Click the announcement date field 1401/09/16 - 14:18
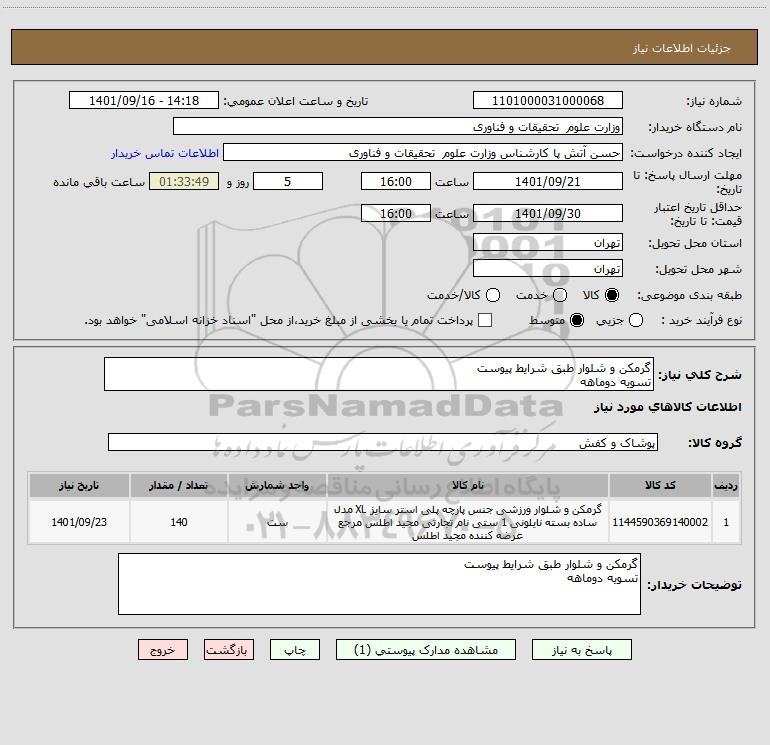Viewport: 770px width, 745px height. tap(144, 100)
